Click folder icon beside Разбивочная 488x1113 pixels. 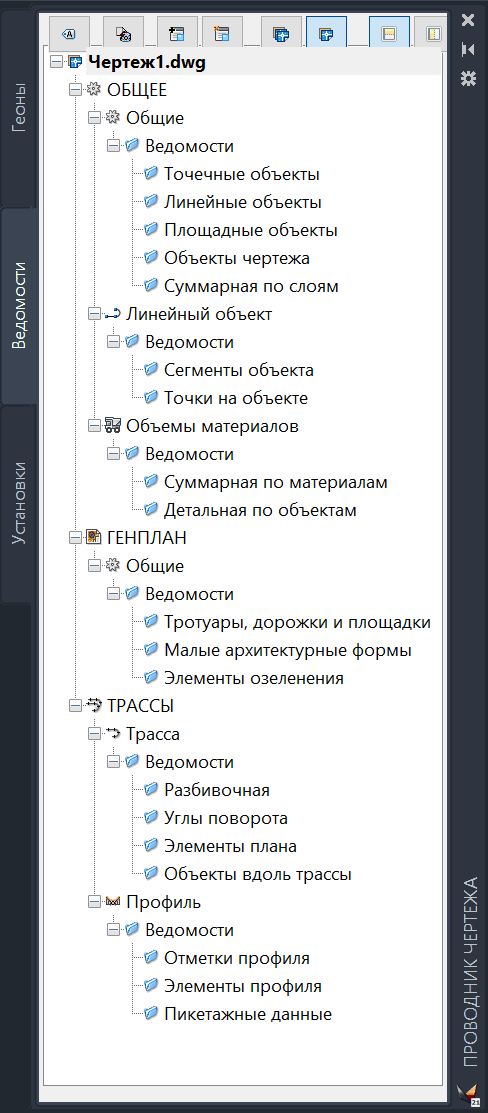coord(151,790)
